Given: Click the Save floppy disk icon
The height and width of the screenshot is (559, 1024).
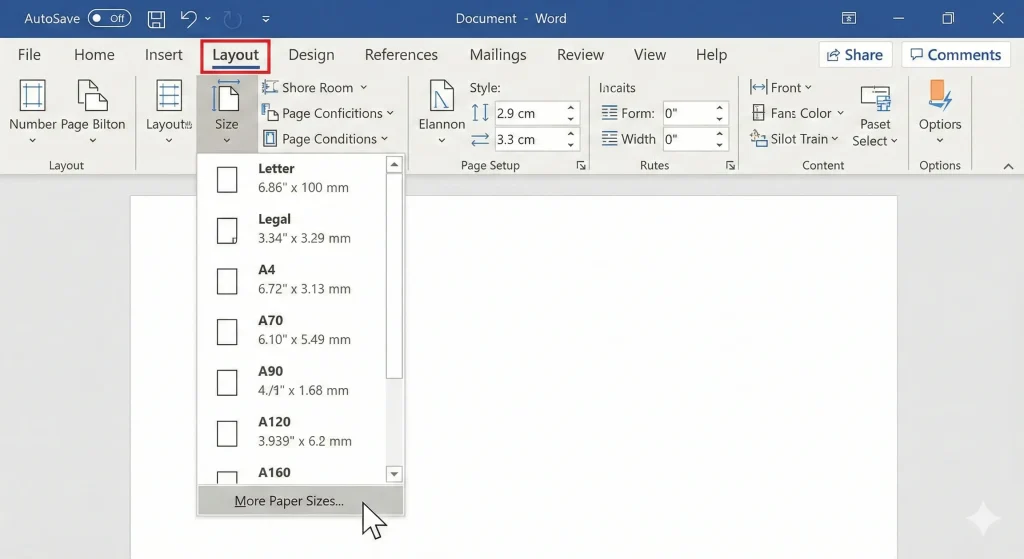Looking at the screenshot, I should tap(156, 19).
